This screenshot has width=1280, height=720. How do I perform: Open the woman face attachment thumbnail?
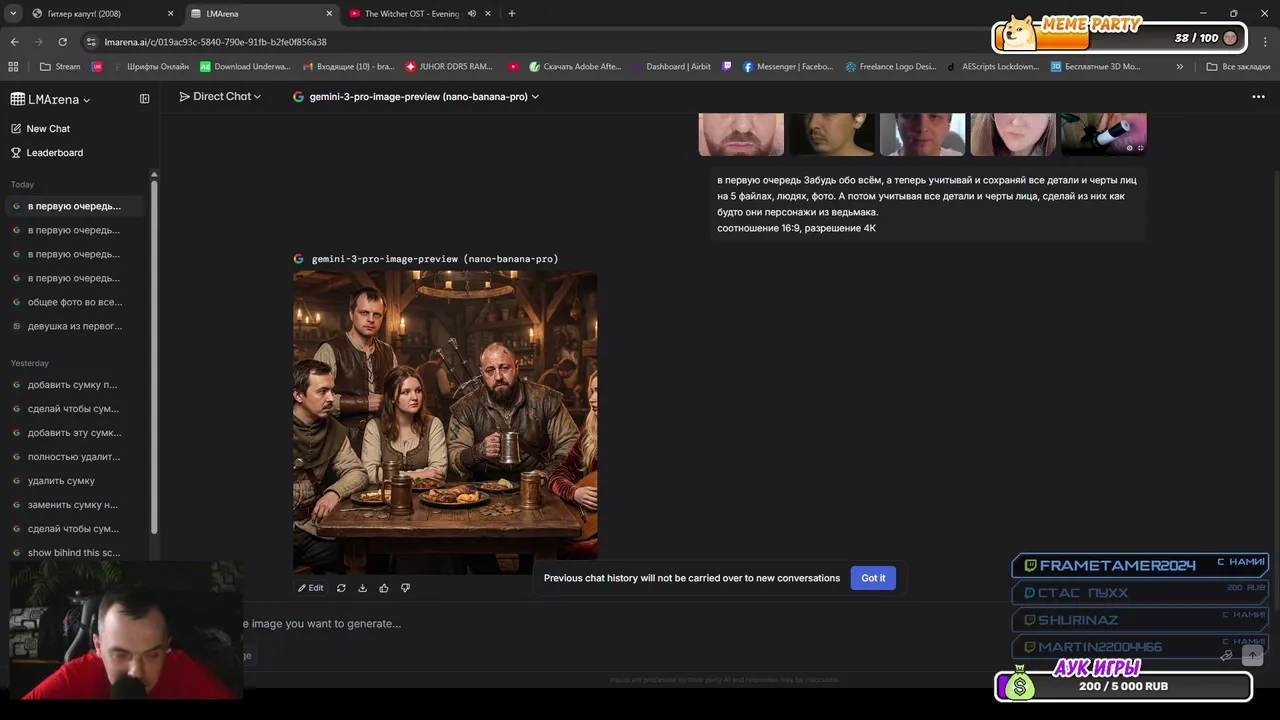coord(1013,135)
